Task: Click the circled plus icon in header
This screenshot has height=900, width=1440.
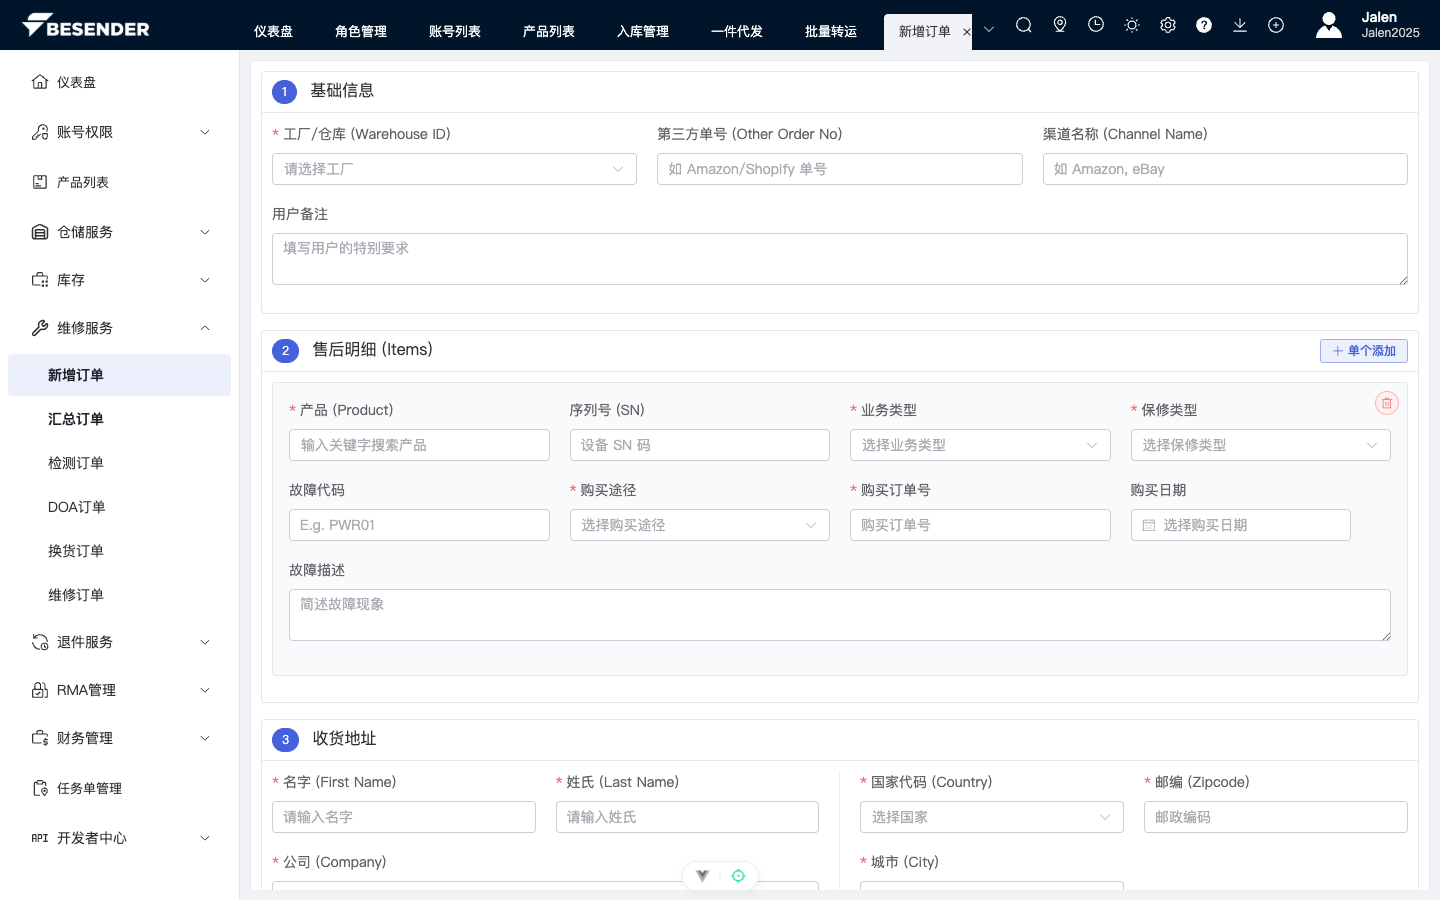Action: (1276, 25)
